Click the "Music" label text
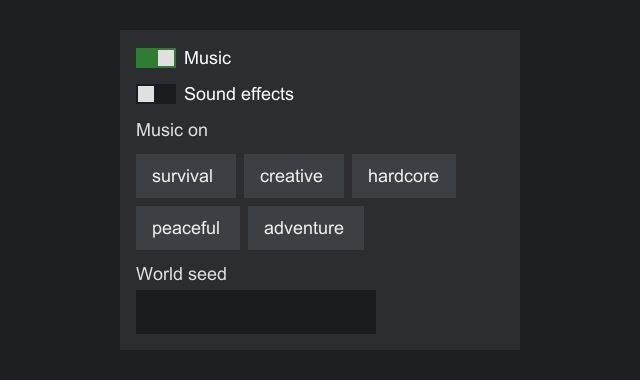640x380 pixels. pyautogui.click(x=207, y=58)
